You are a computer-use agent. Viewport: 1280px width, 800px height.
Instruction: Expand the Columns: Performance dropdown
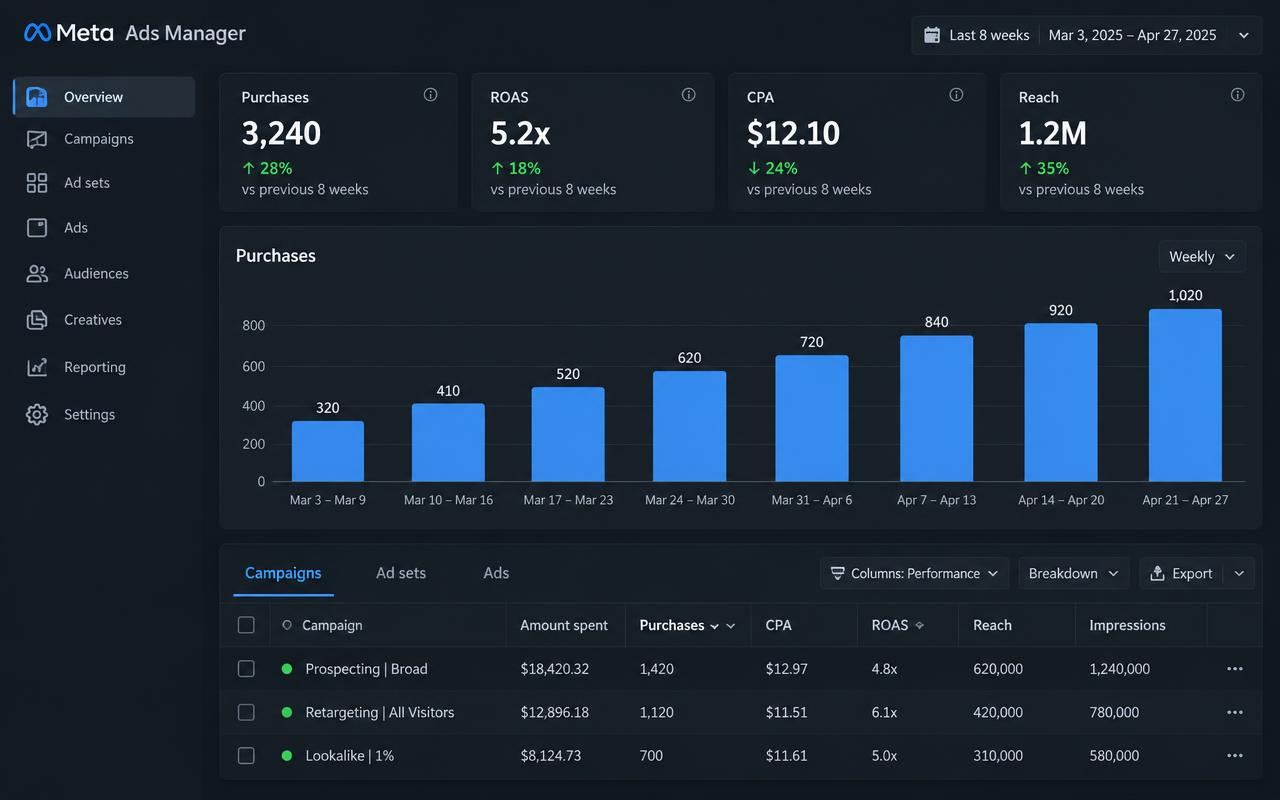pyautogui.click(x=914, y=574)
